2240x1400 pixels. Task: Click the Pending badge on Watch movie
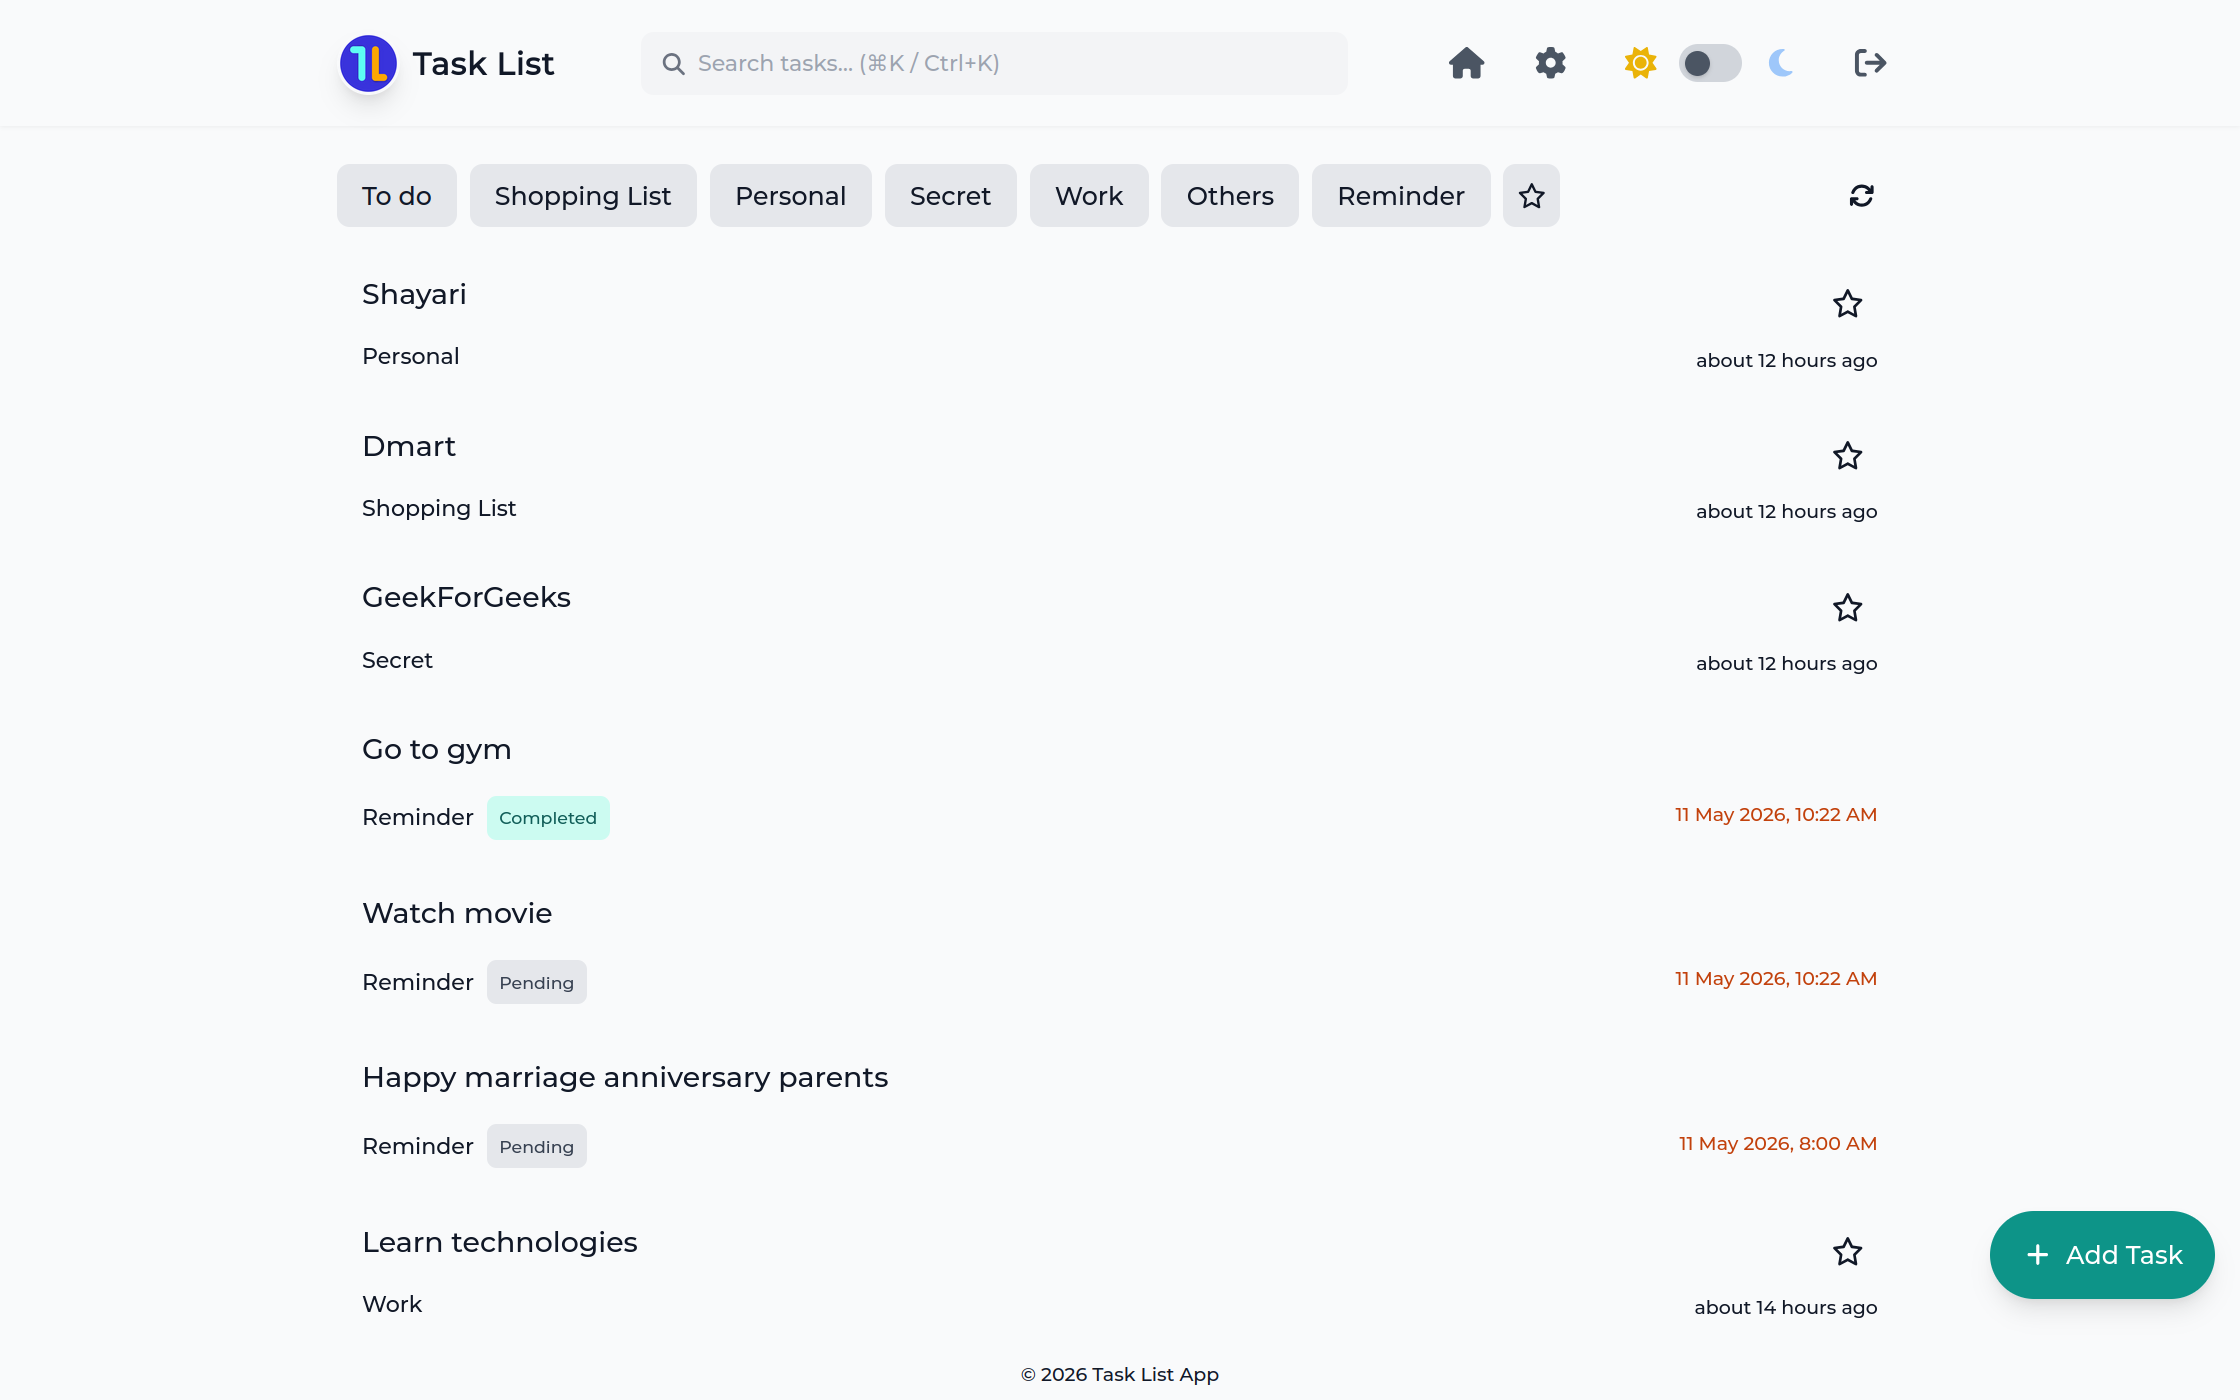pyautogui.click(x=537, y=982)
